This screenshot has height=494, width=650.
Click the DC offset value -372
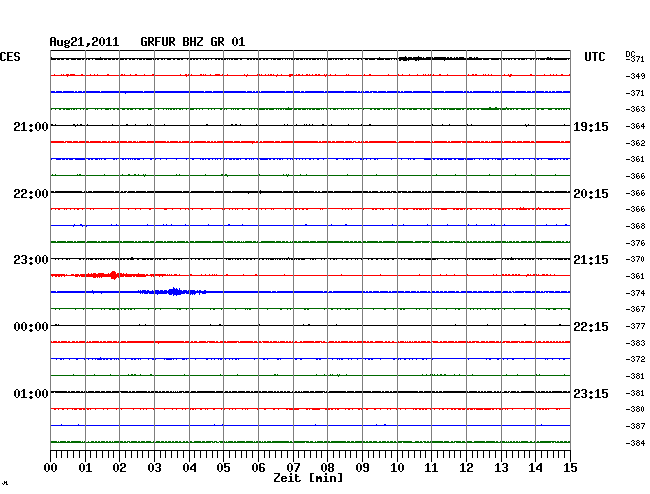click(x=635, y=359)
